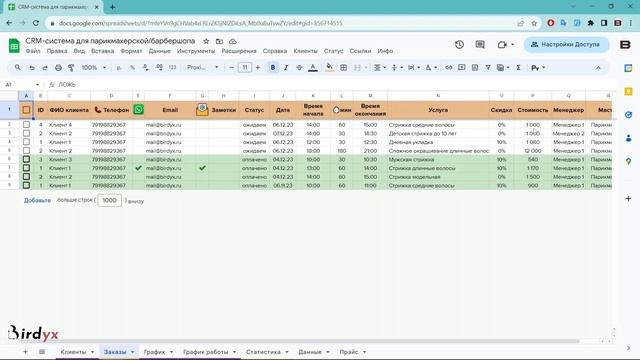Viewport: 640px width, 360px height.
Task: Open the text color picker
Action: (x=313, y=68)
